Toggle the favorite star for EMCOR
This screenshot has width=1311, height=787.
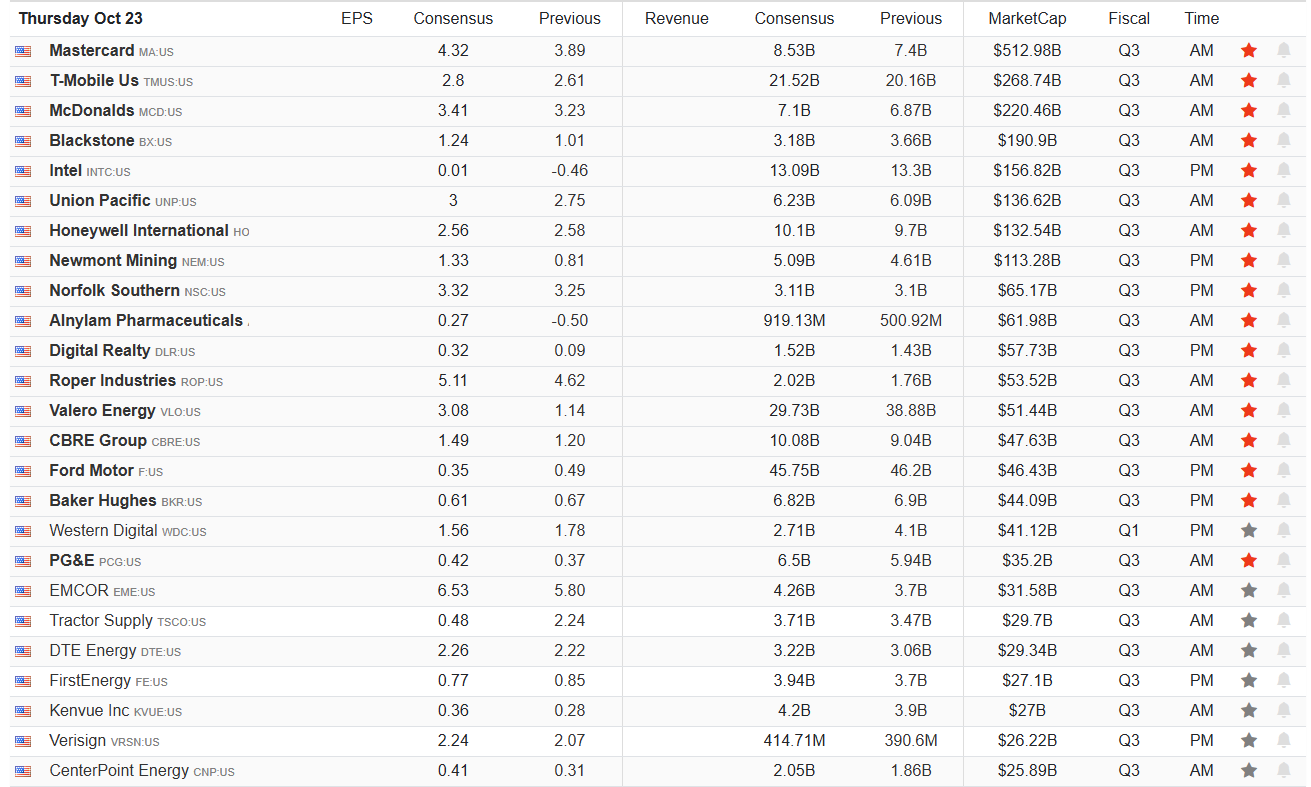pyautogui.click(x=1248, y=590)
